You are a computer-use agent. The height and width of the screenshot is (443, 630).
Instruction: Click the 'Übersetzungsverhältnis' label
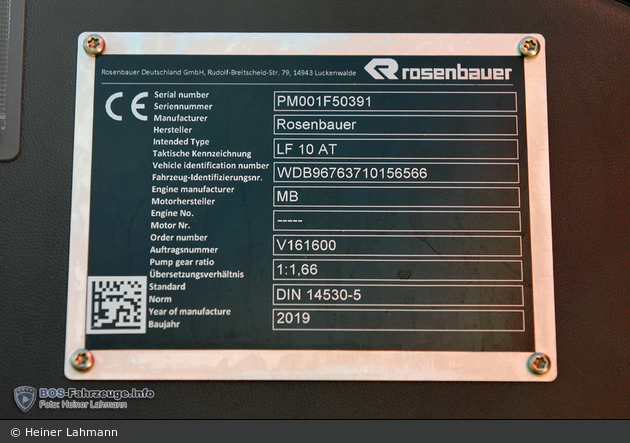click(196, 274)
